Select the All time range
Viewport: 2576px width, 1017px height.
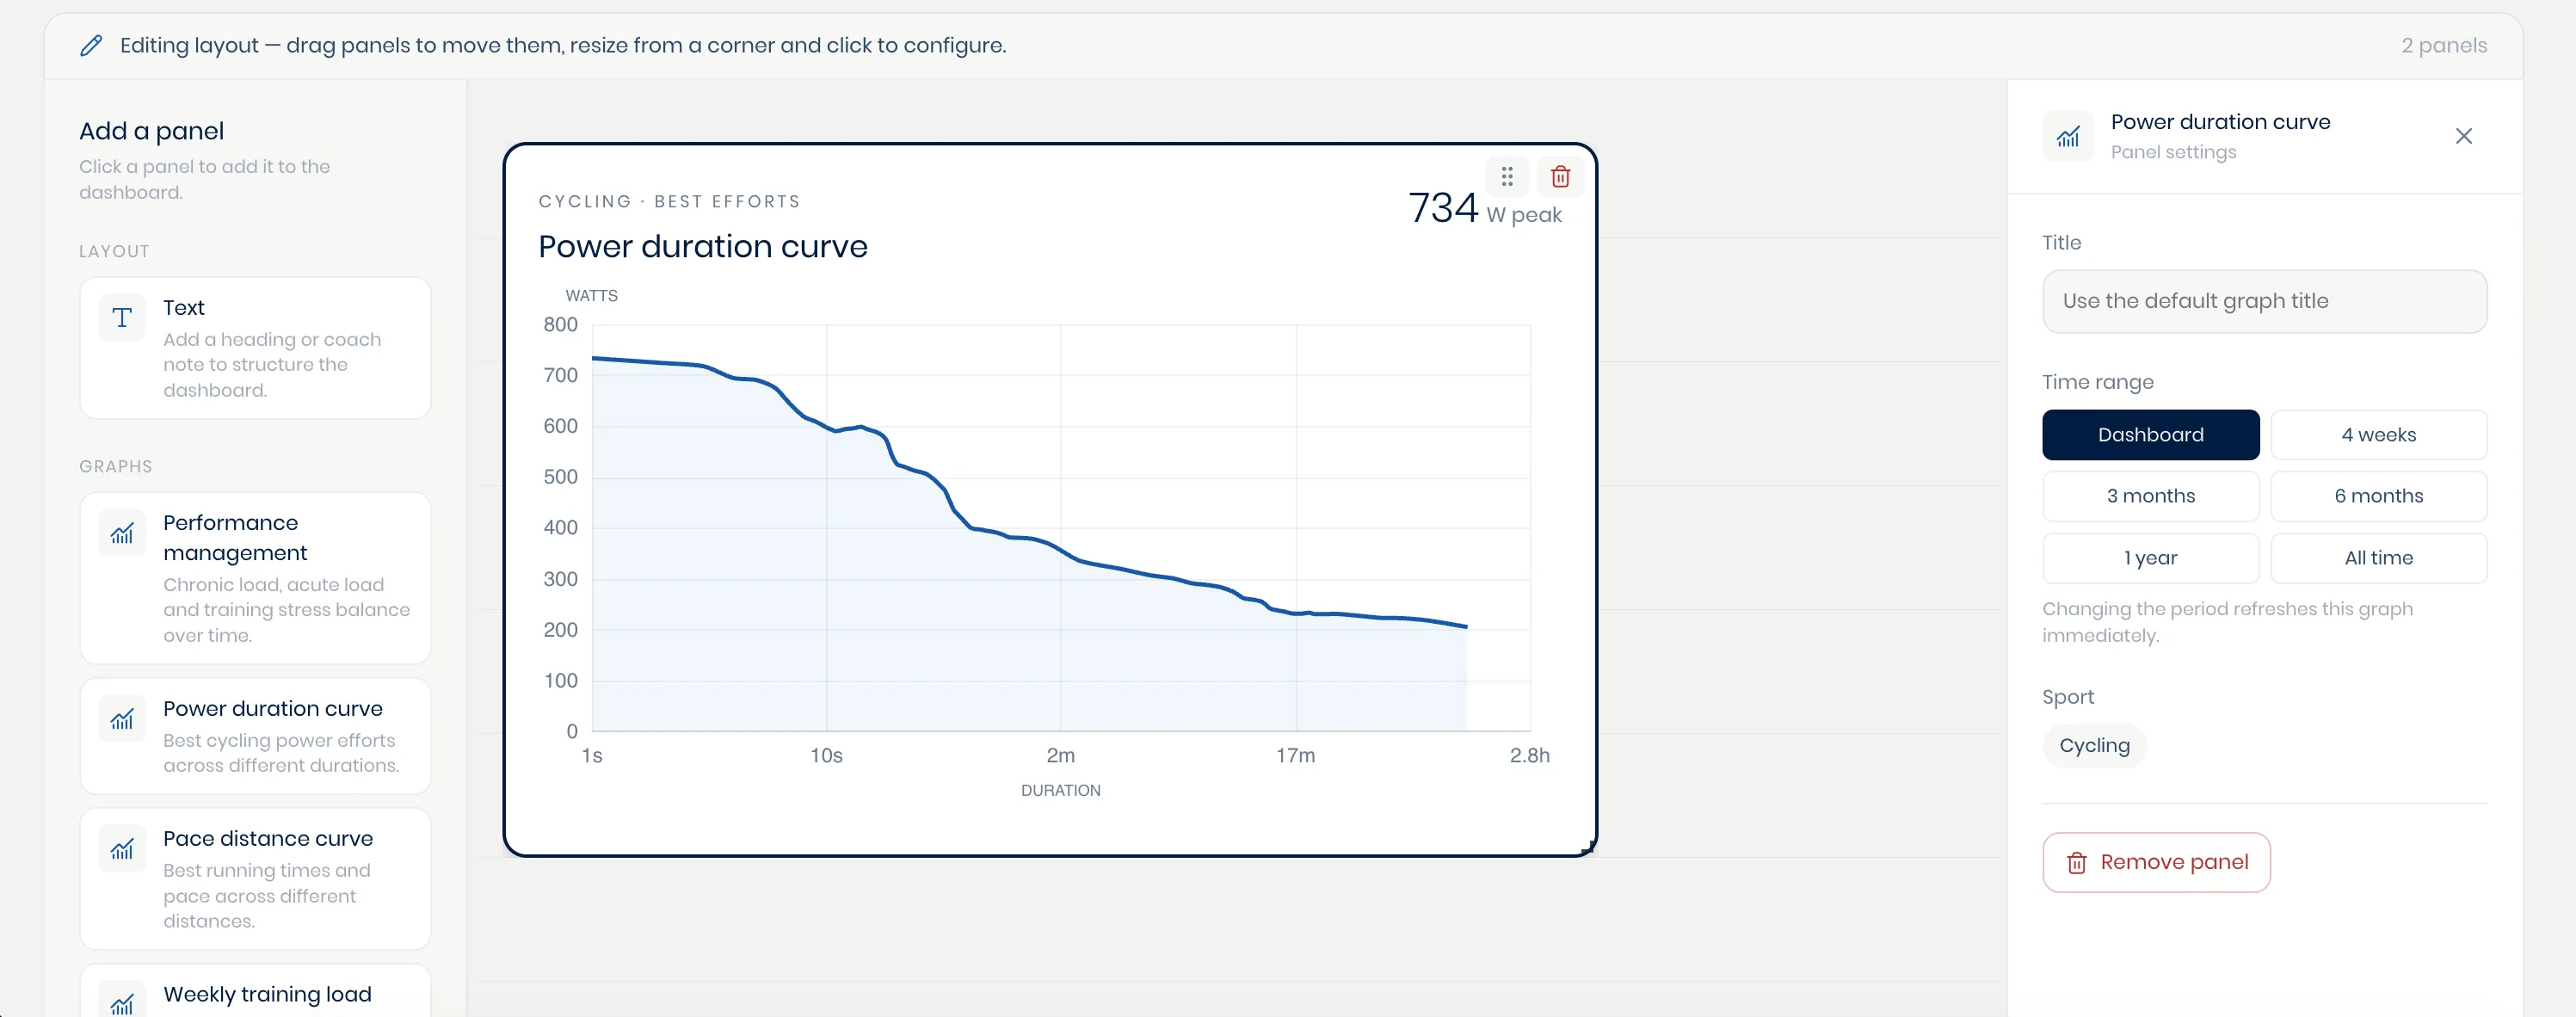tap(2379, 558)
